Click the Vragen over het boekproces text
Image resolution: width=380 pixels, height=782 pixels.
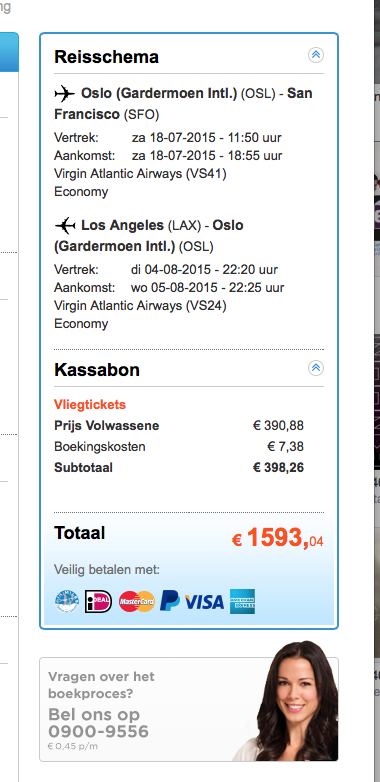pyautogui.click(x=101, y=685)
